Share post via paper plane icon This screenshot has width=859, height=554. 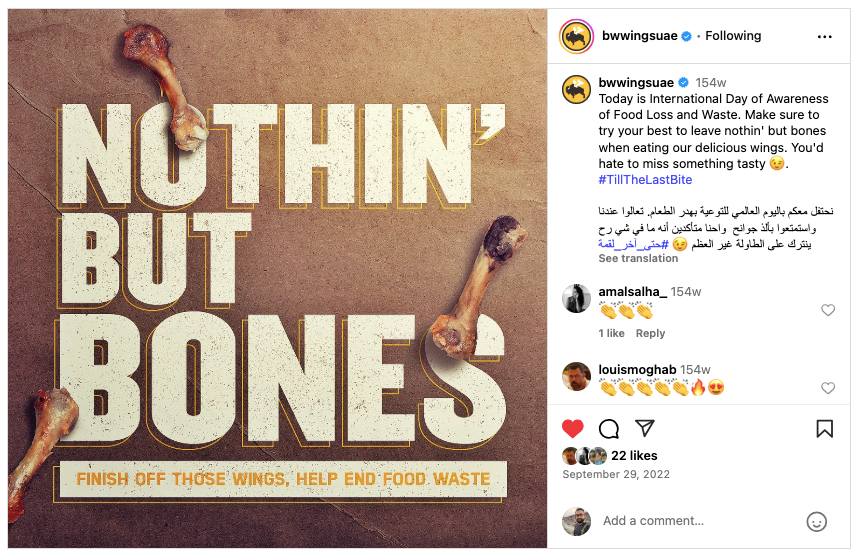pos(645,428)
